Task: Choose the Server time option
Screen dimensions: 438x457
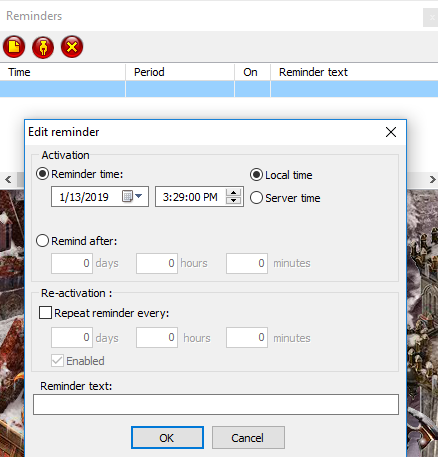Action: coord(256,198)
